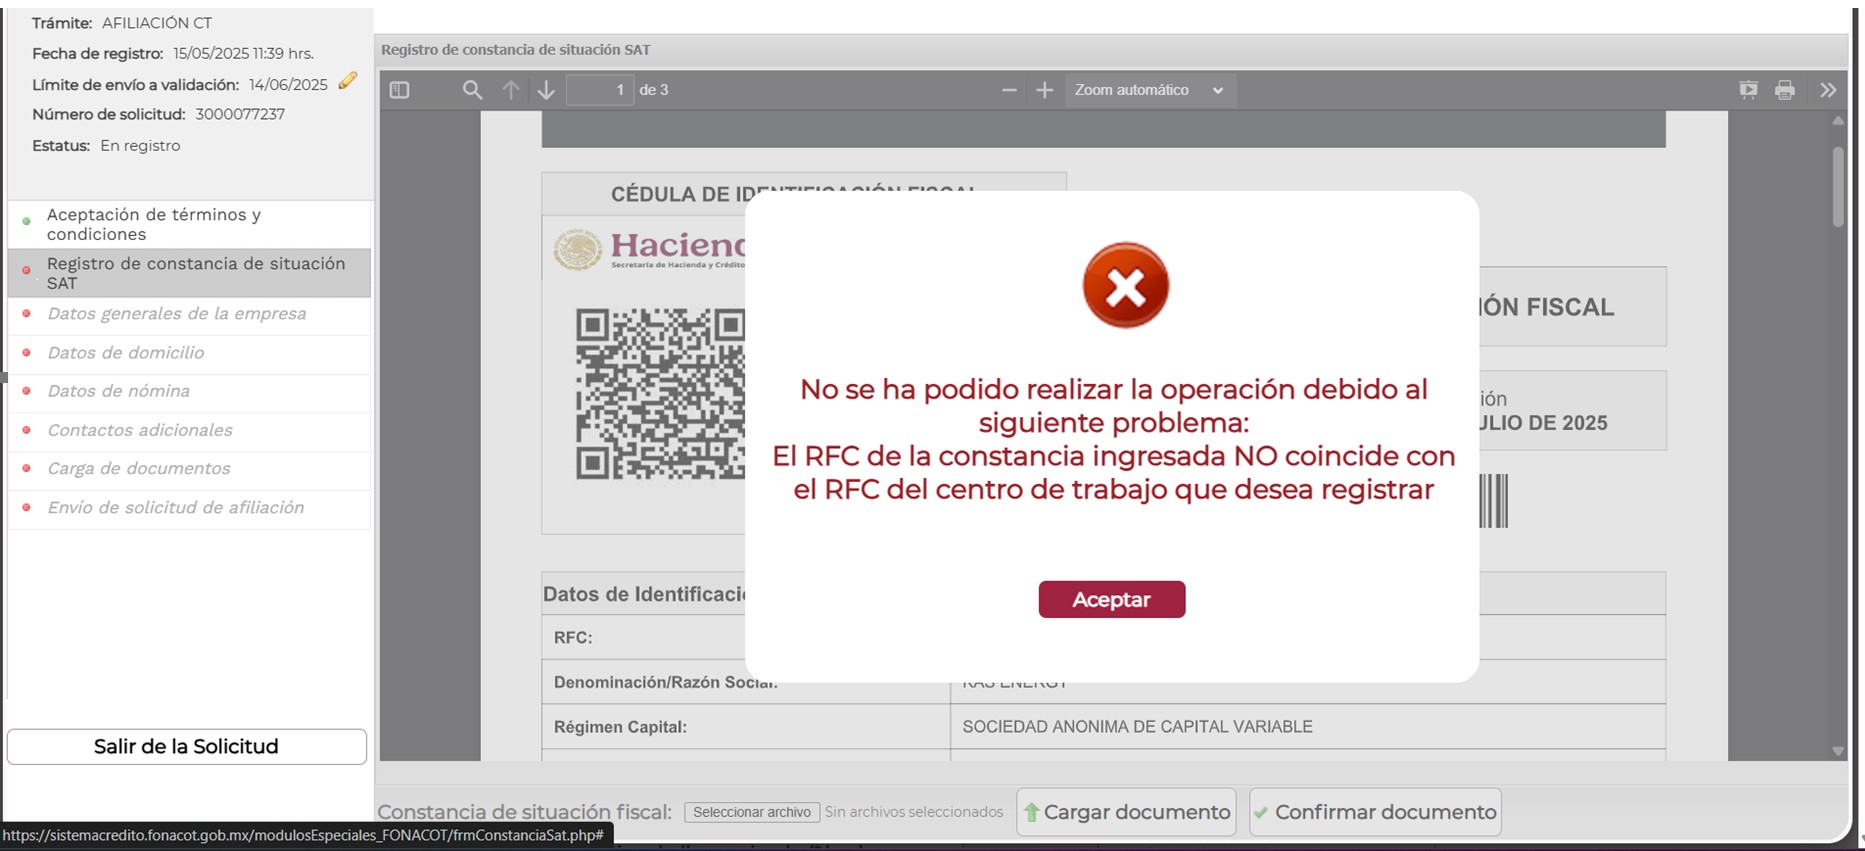Click the presentation mode icon
Viewport: 1865px width, 851px height.
[1747, 90]
